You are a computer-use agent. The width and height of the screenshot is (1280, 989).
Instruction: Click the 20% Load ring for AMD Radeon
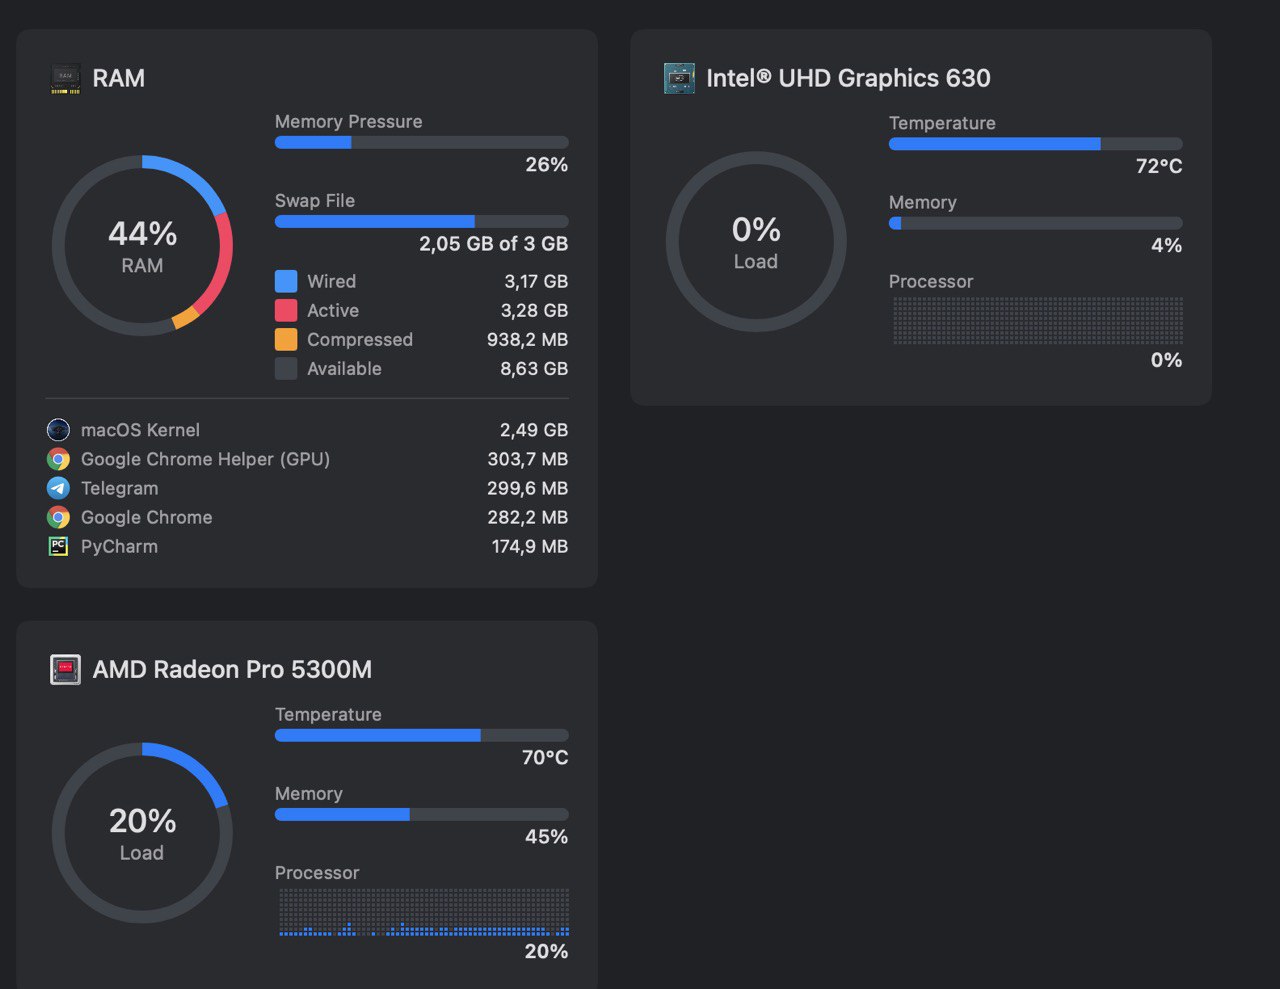142,832
